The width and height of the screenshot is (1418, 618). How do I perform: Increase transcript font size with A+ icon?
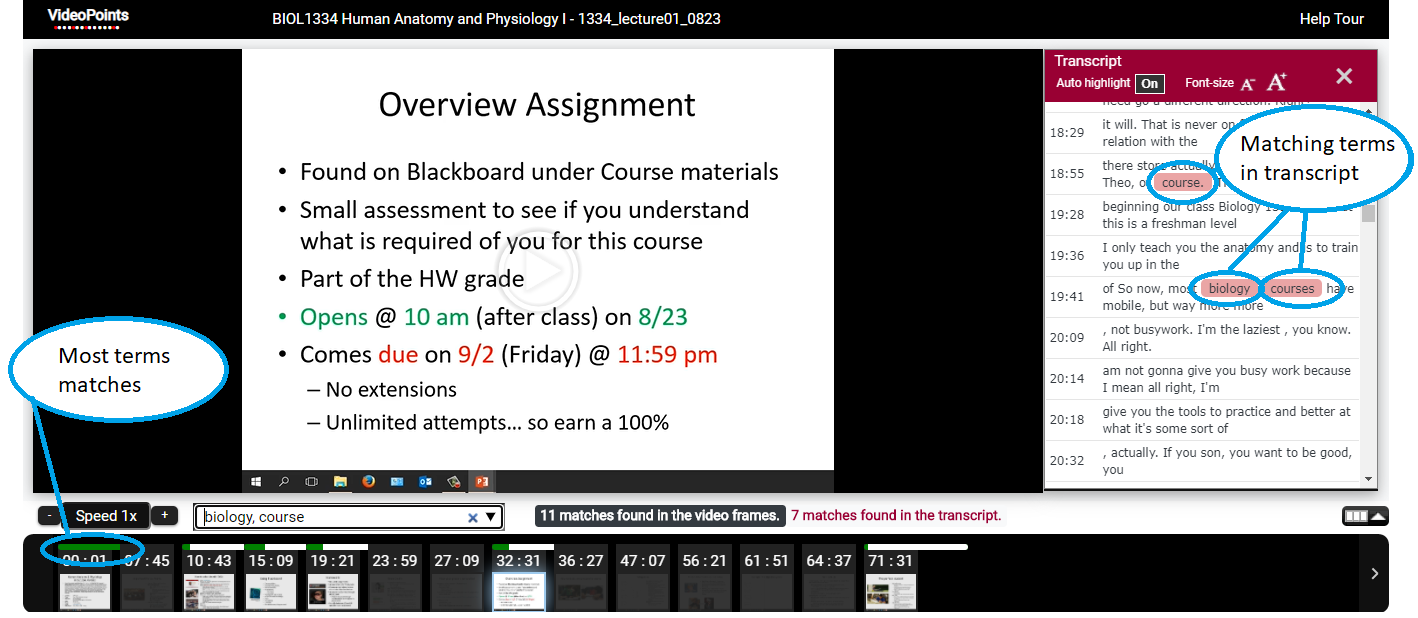[x=1277, y=82]
